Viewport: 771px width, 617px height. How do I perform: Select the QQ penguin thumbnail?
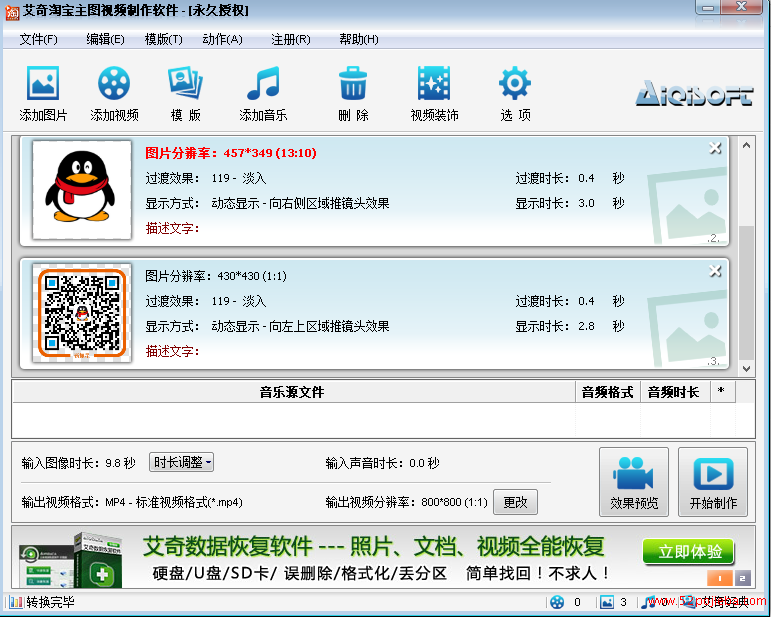tap(82, 190)
